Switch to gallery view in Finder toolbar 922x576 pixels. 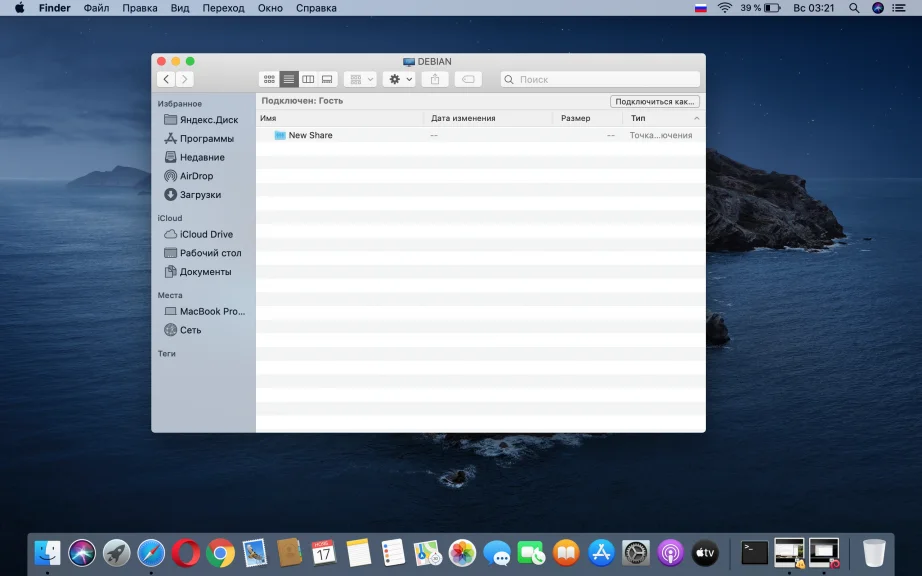pyautogui.click(x=327, y=79)
